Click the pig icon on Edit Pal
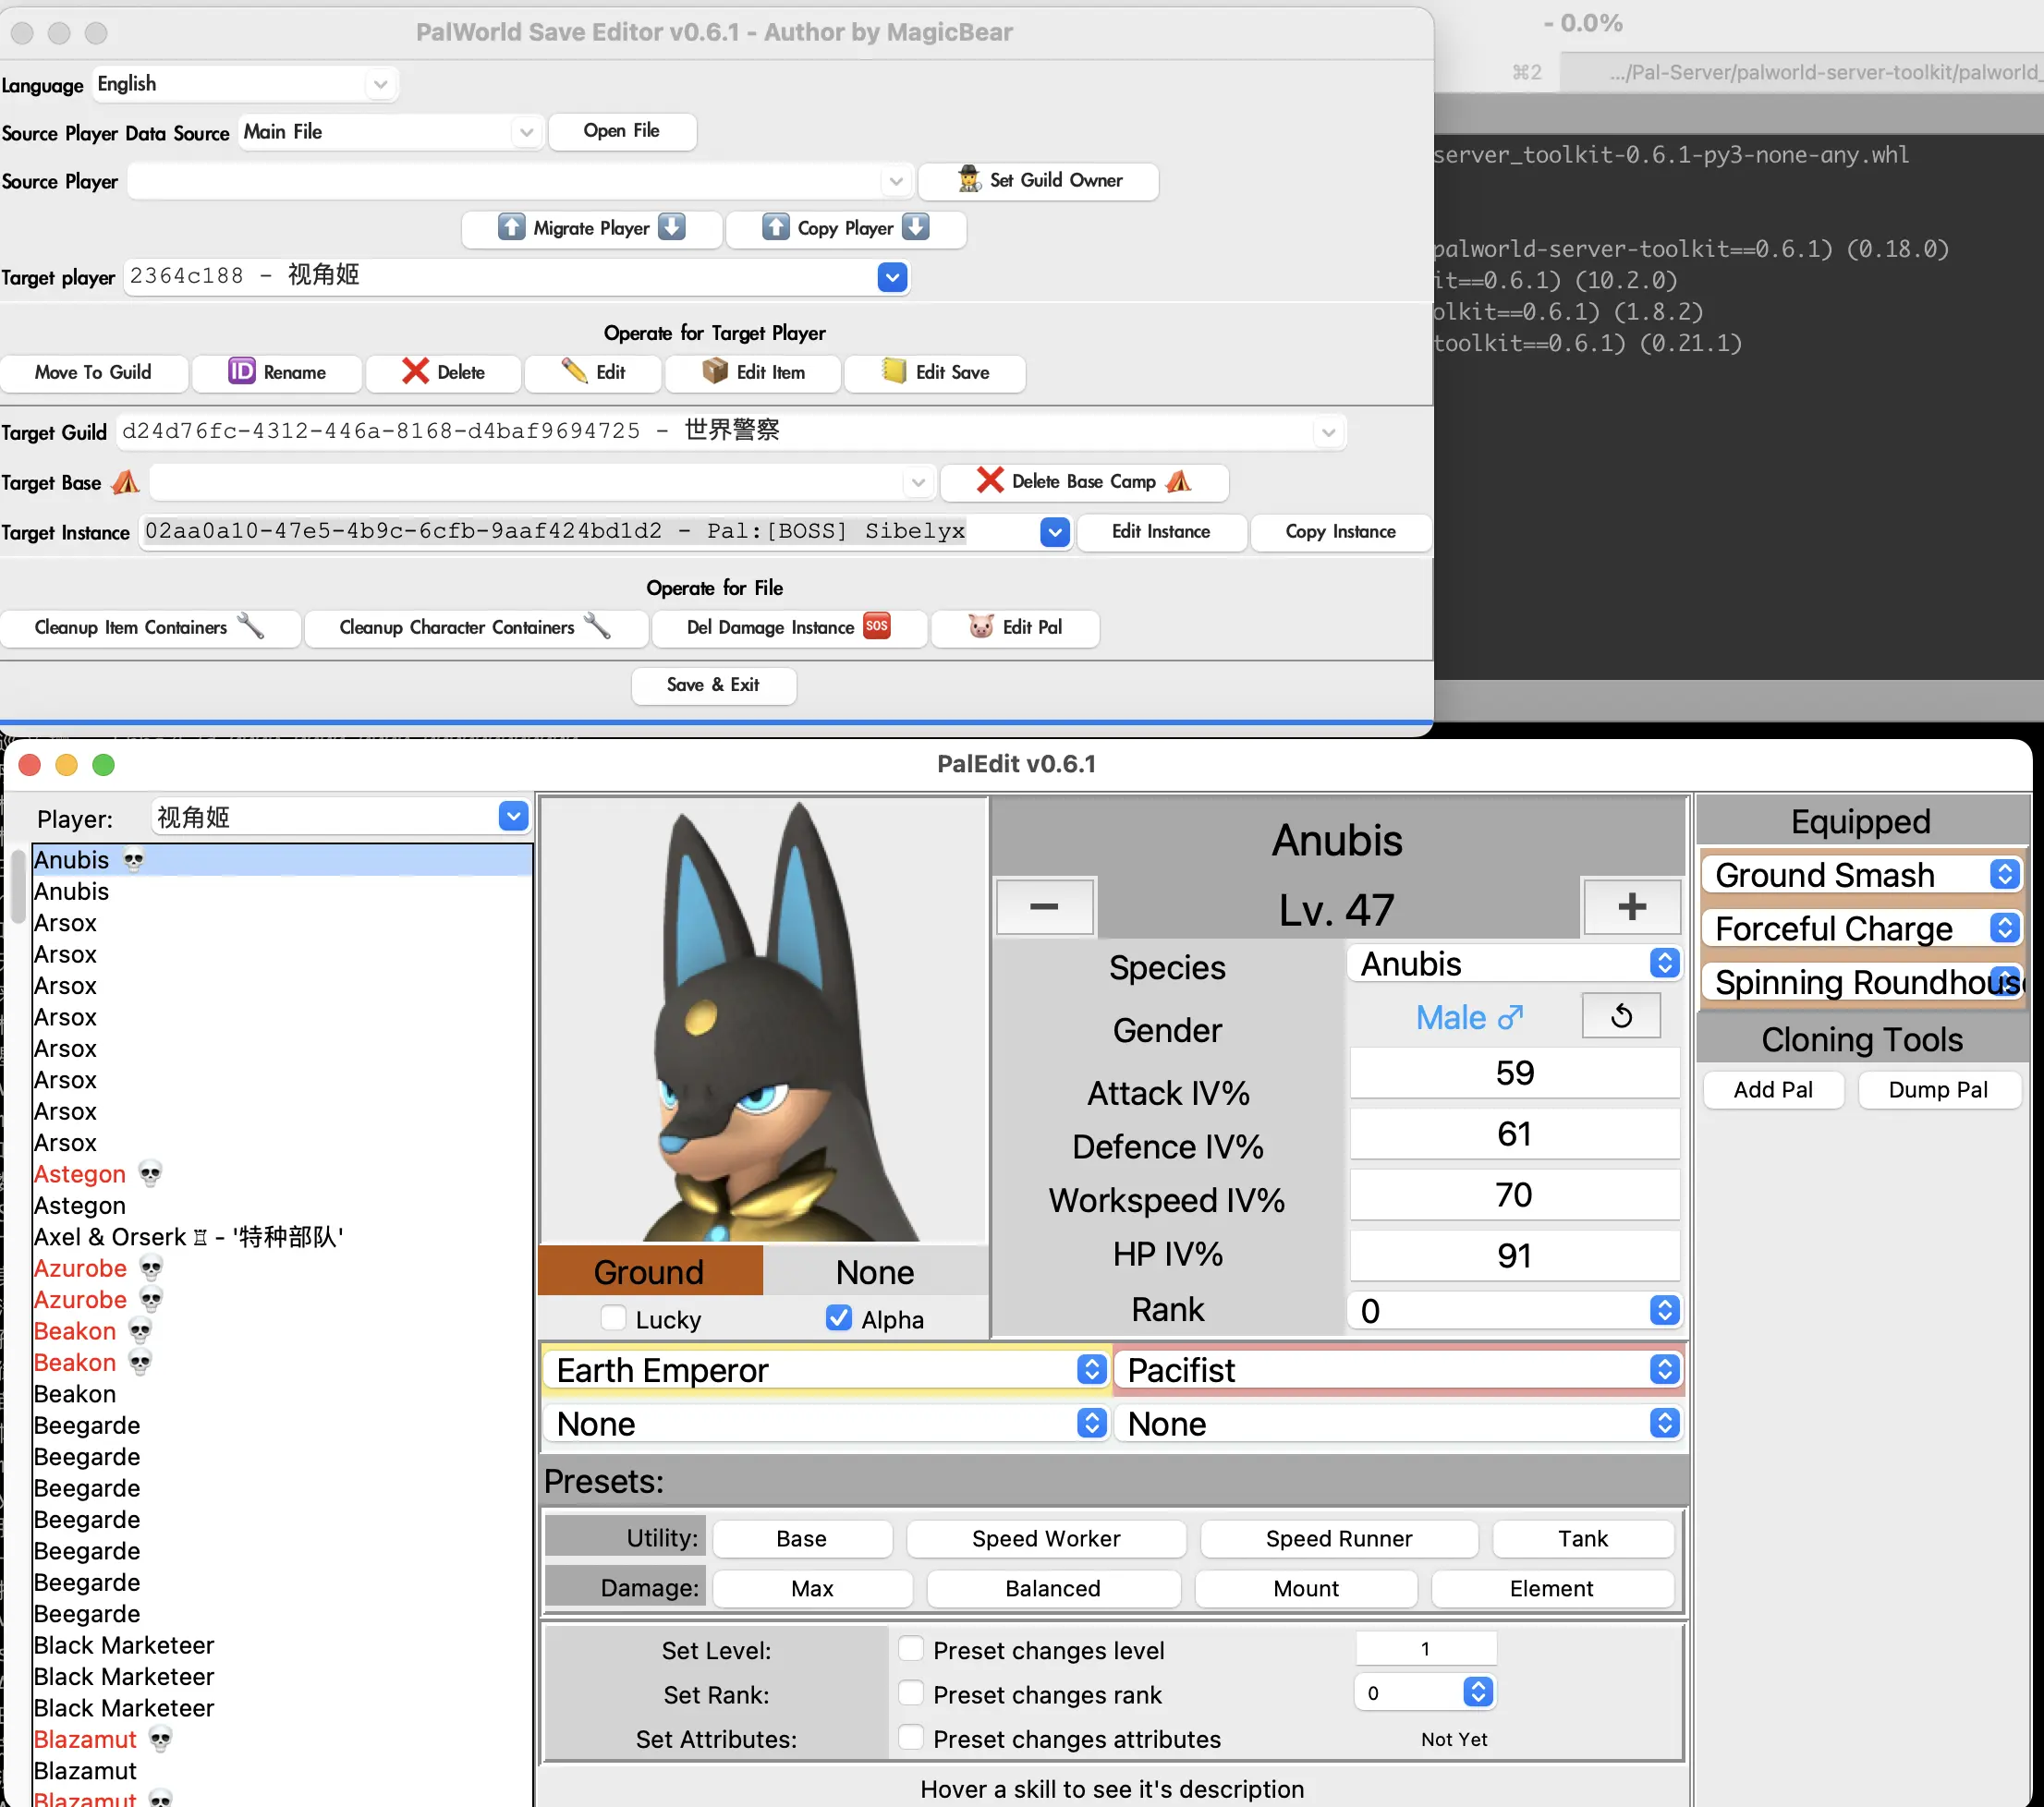The height and width of the screenshot is (1807, 2044). (981, 627)
